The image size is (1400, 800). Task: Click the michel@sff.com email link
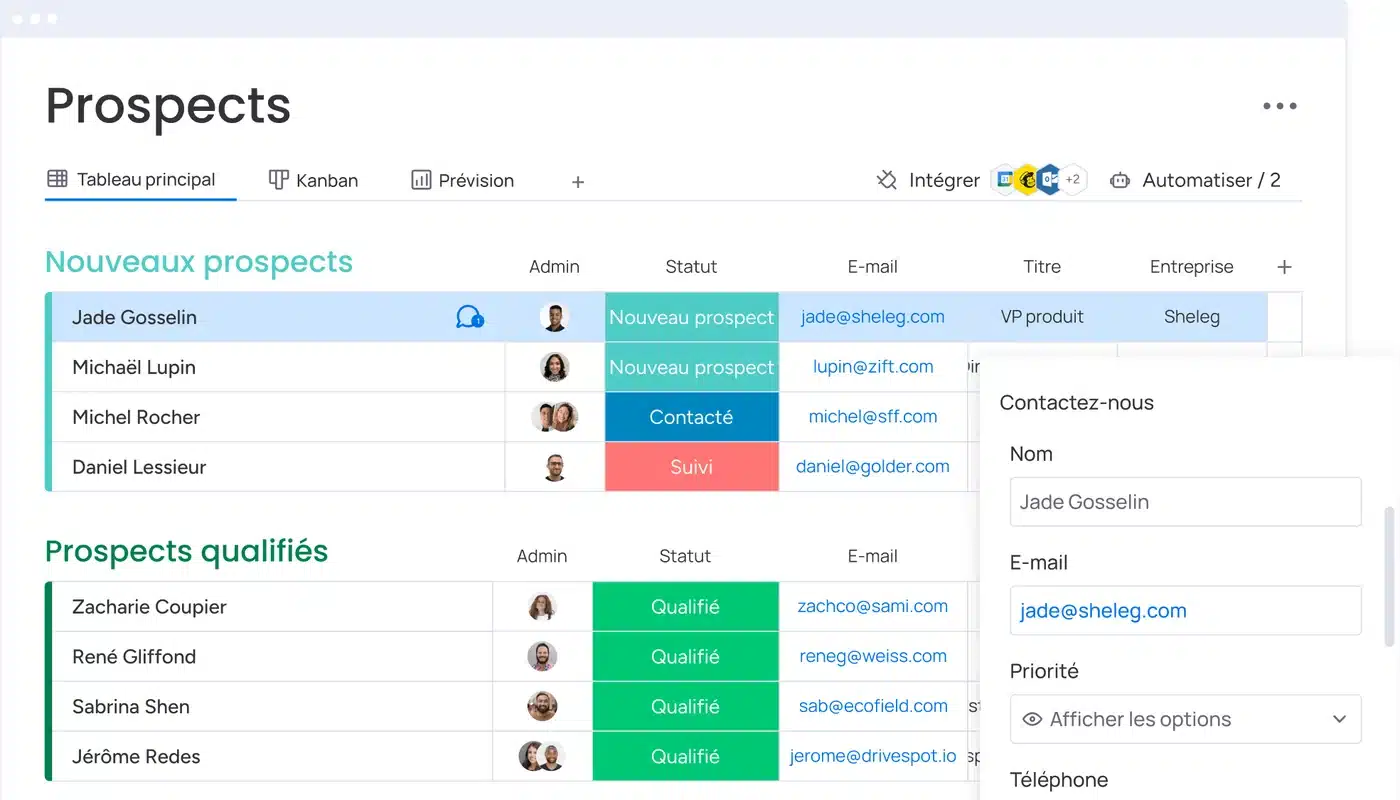click(873, 417)
